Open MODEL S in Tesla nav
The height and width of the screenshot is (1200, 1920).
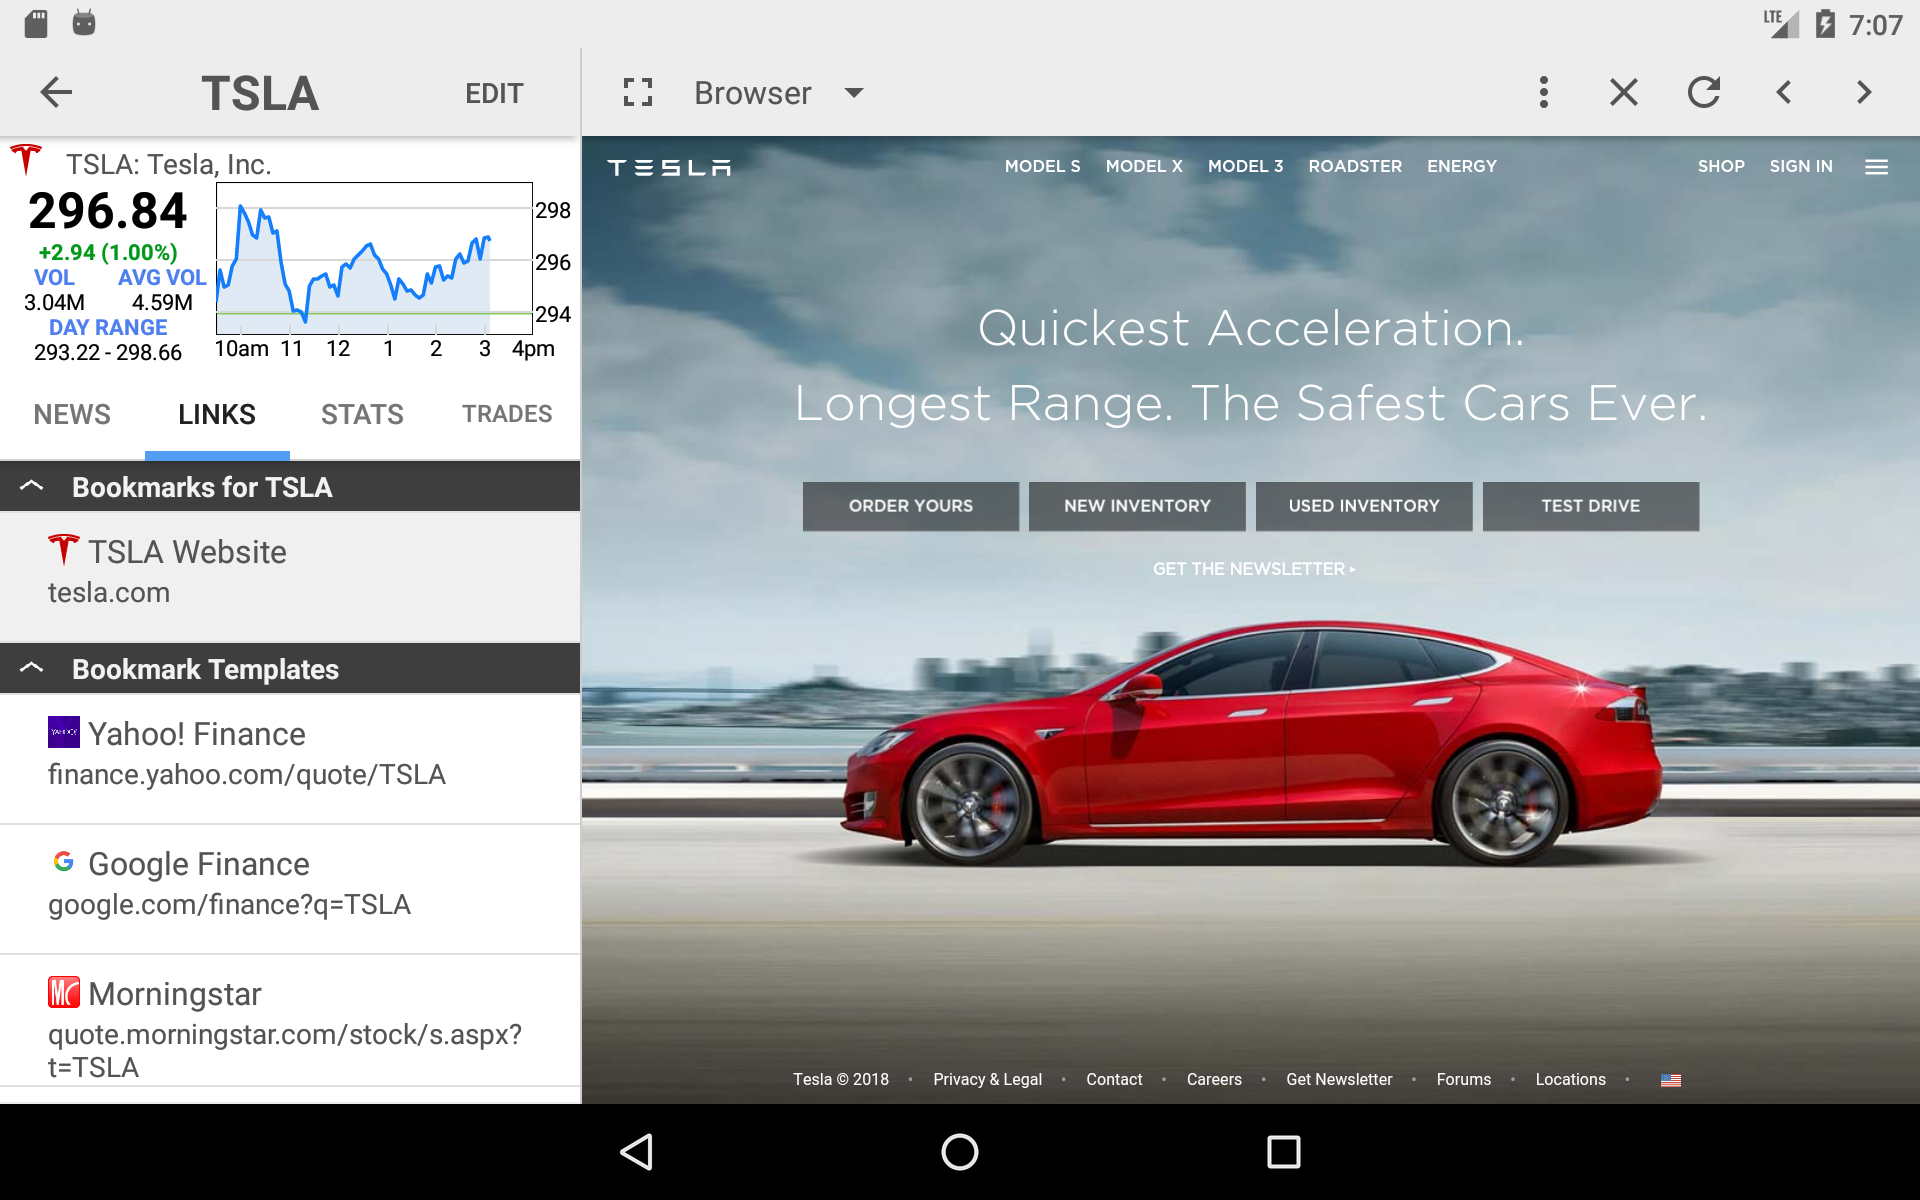(1042, 166)
